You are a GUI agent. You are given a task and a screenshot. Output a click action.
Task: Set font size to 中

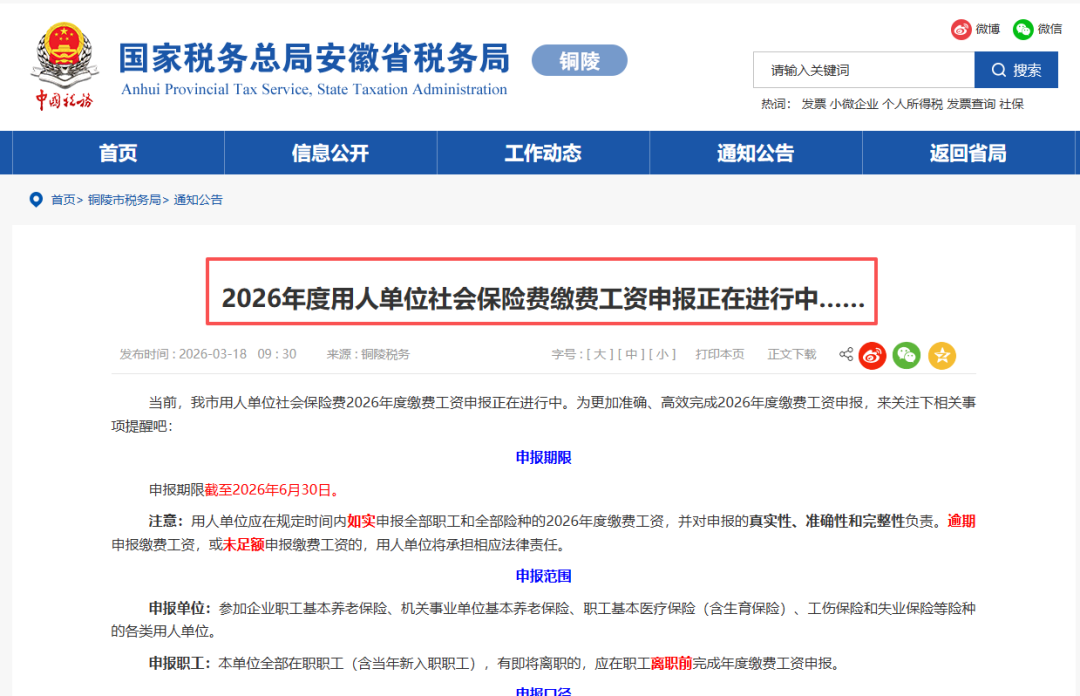coord(631,354)
